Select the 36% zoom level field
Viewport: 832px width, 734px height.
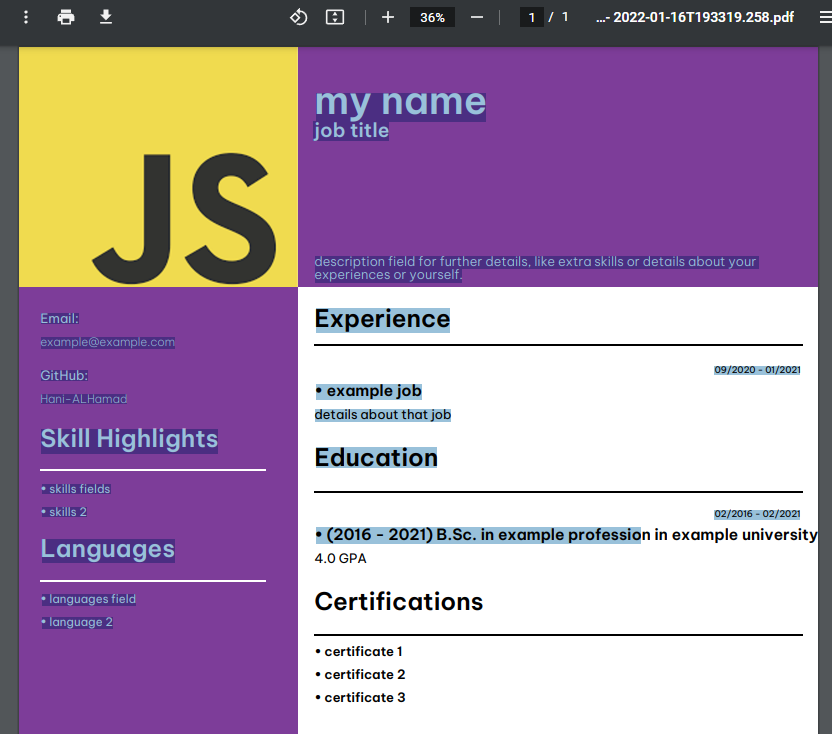(432, 18)
